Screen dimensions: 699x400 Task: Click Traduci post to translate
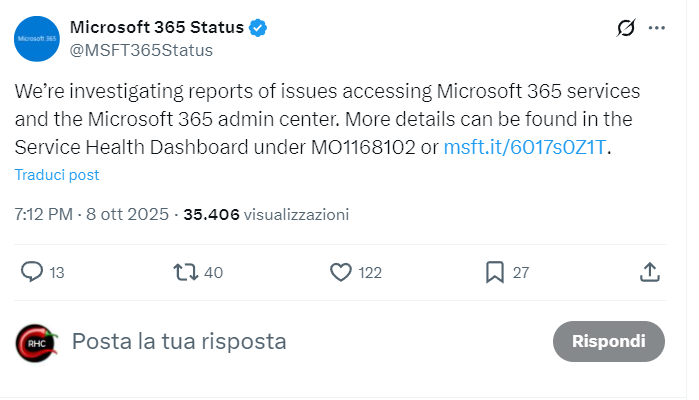[57, 175]
